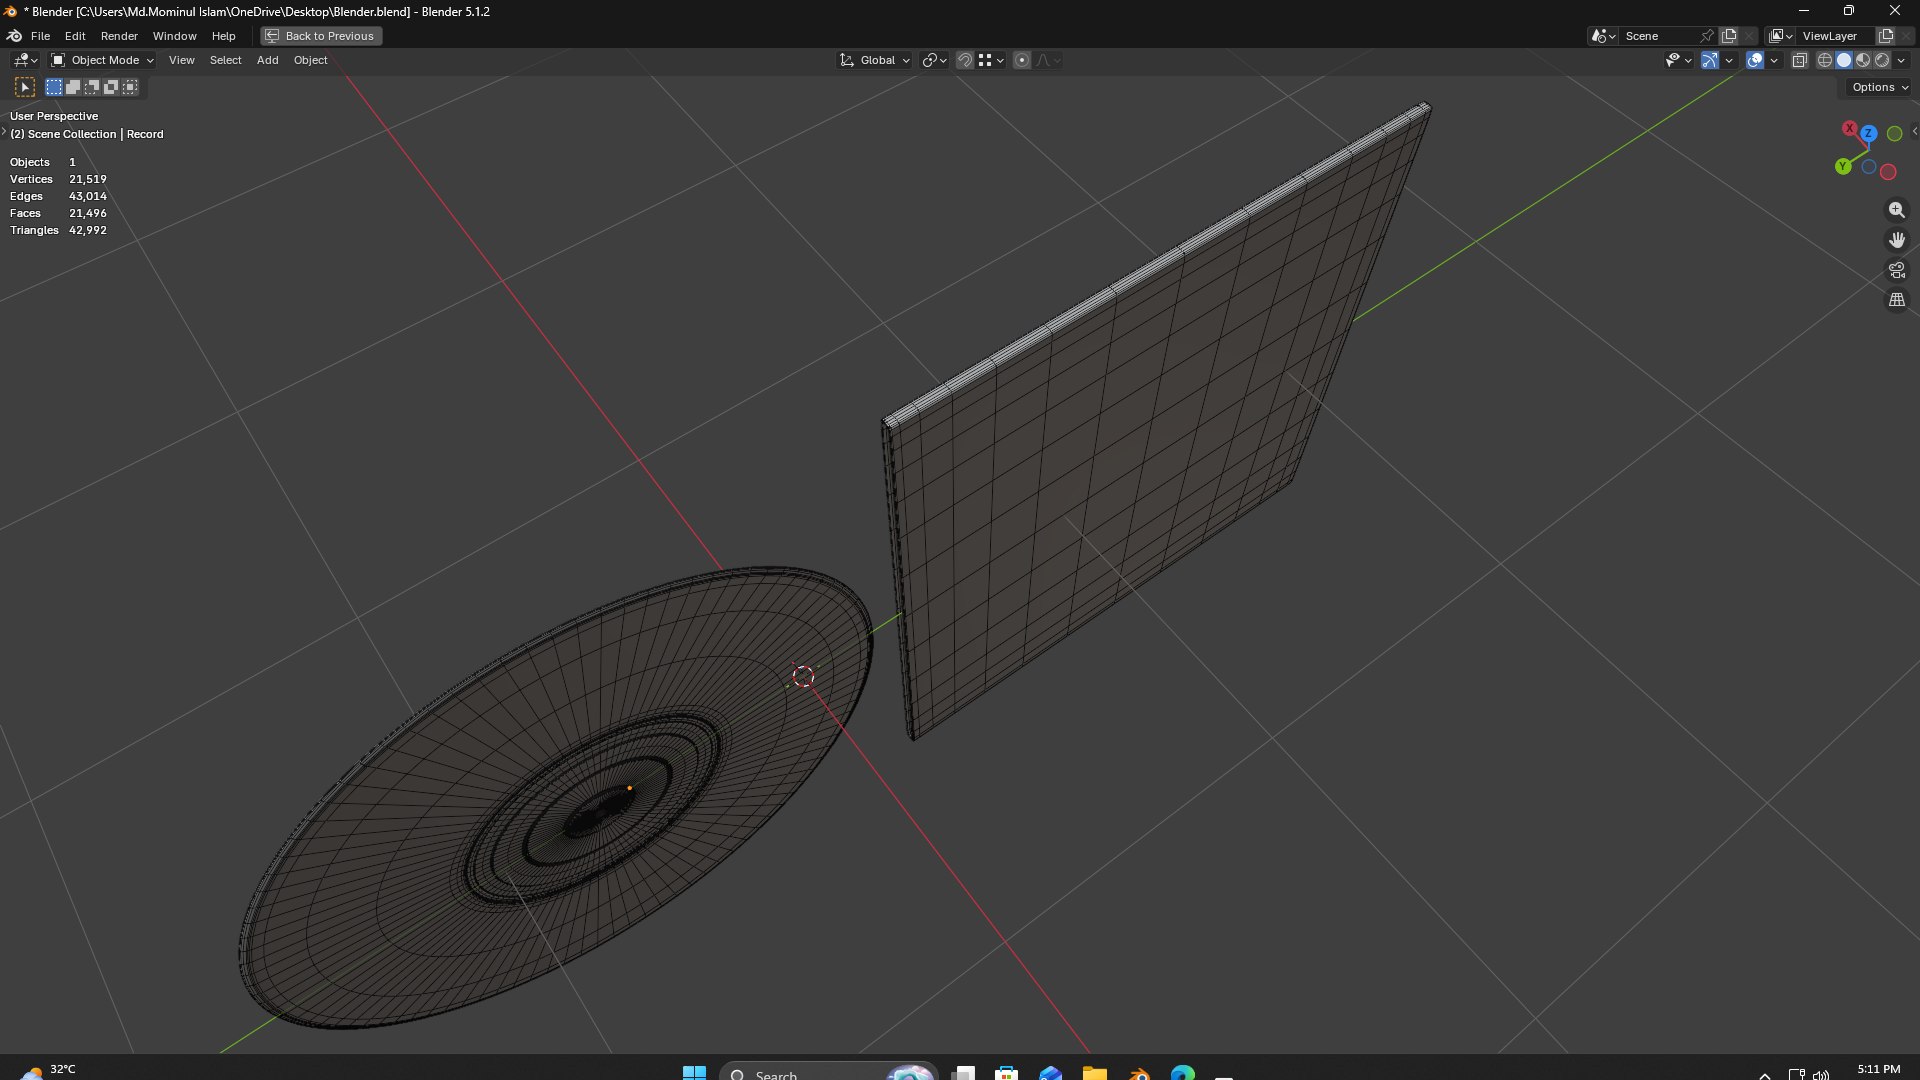Toggle the viewport overlays

(x=1755, y=60)
